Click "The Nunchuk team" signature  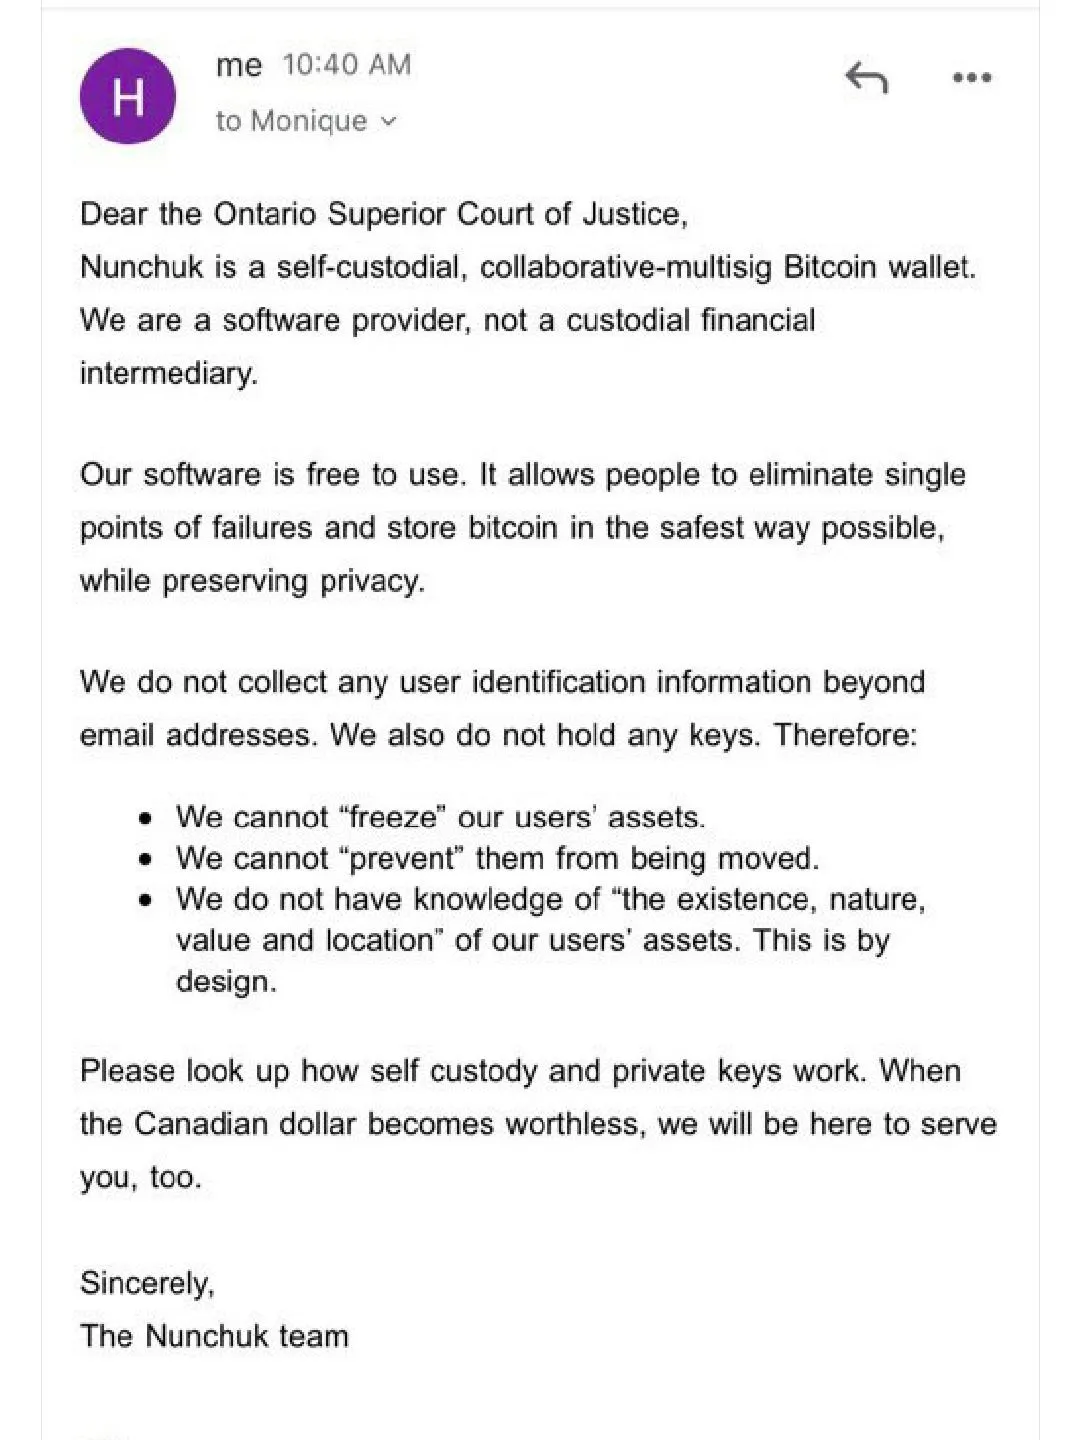(214, 1336)
